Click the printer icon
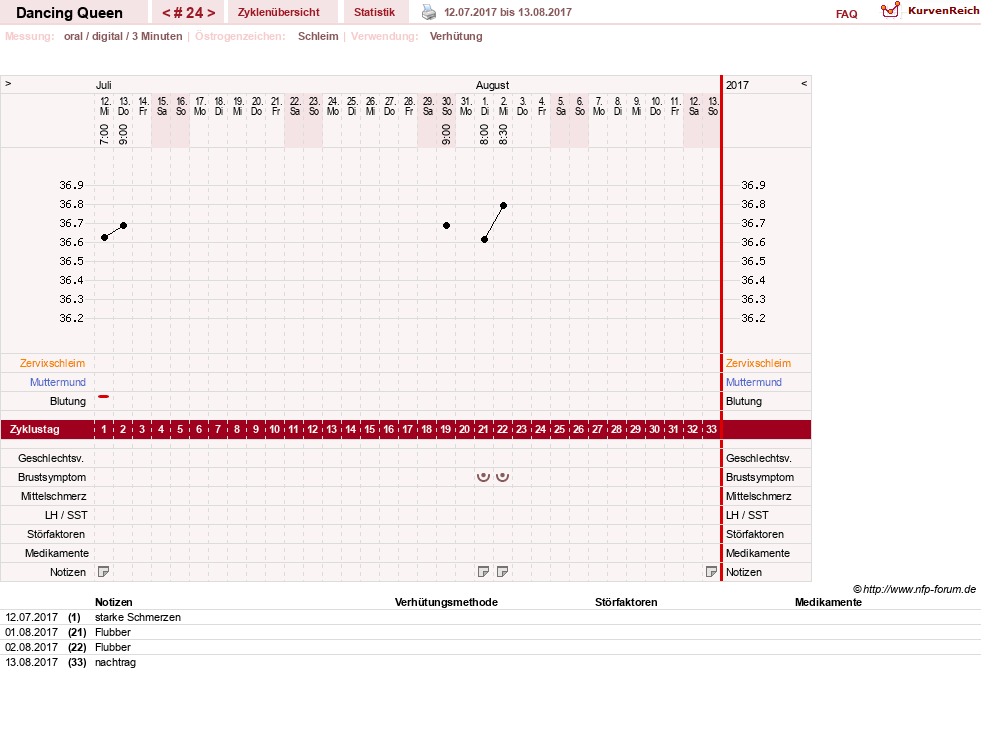 coord(429,12)
